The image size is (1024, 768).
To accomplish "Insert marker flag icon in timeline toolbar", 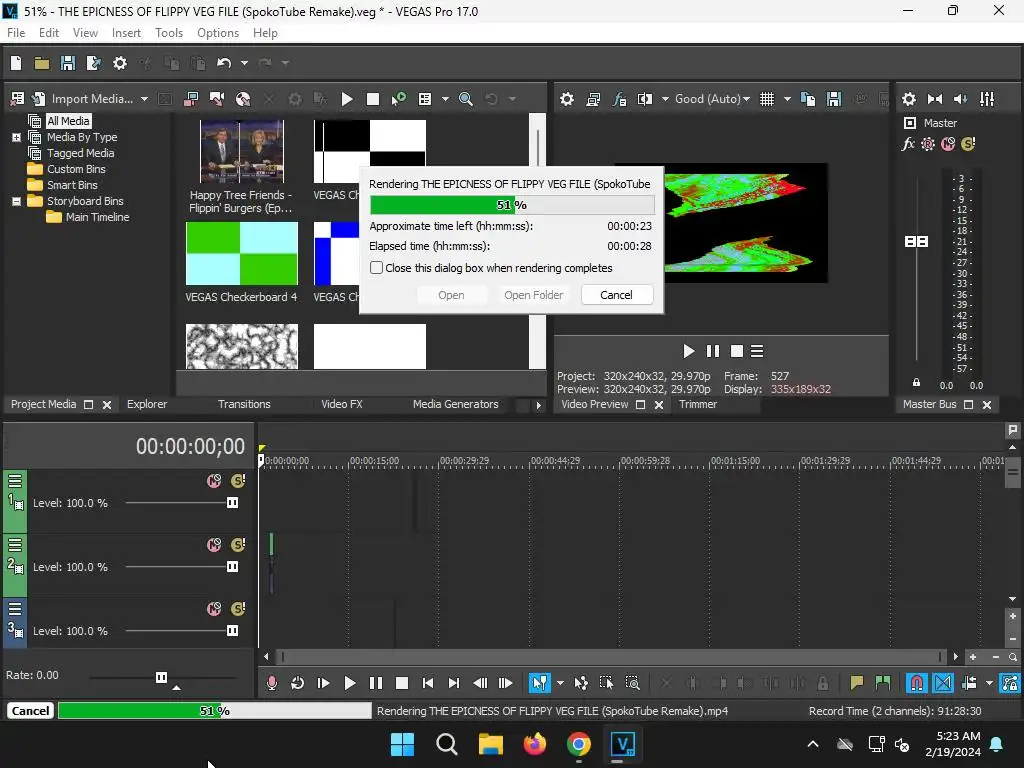I will (x=856, y=683).
